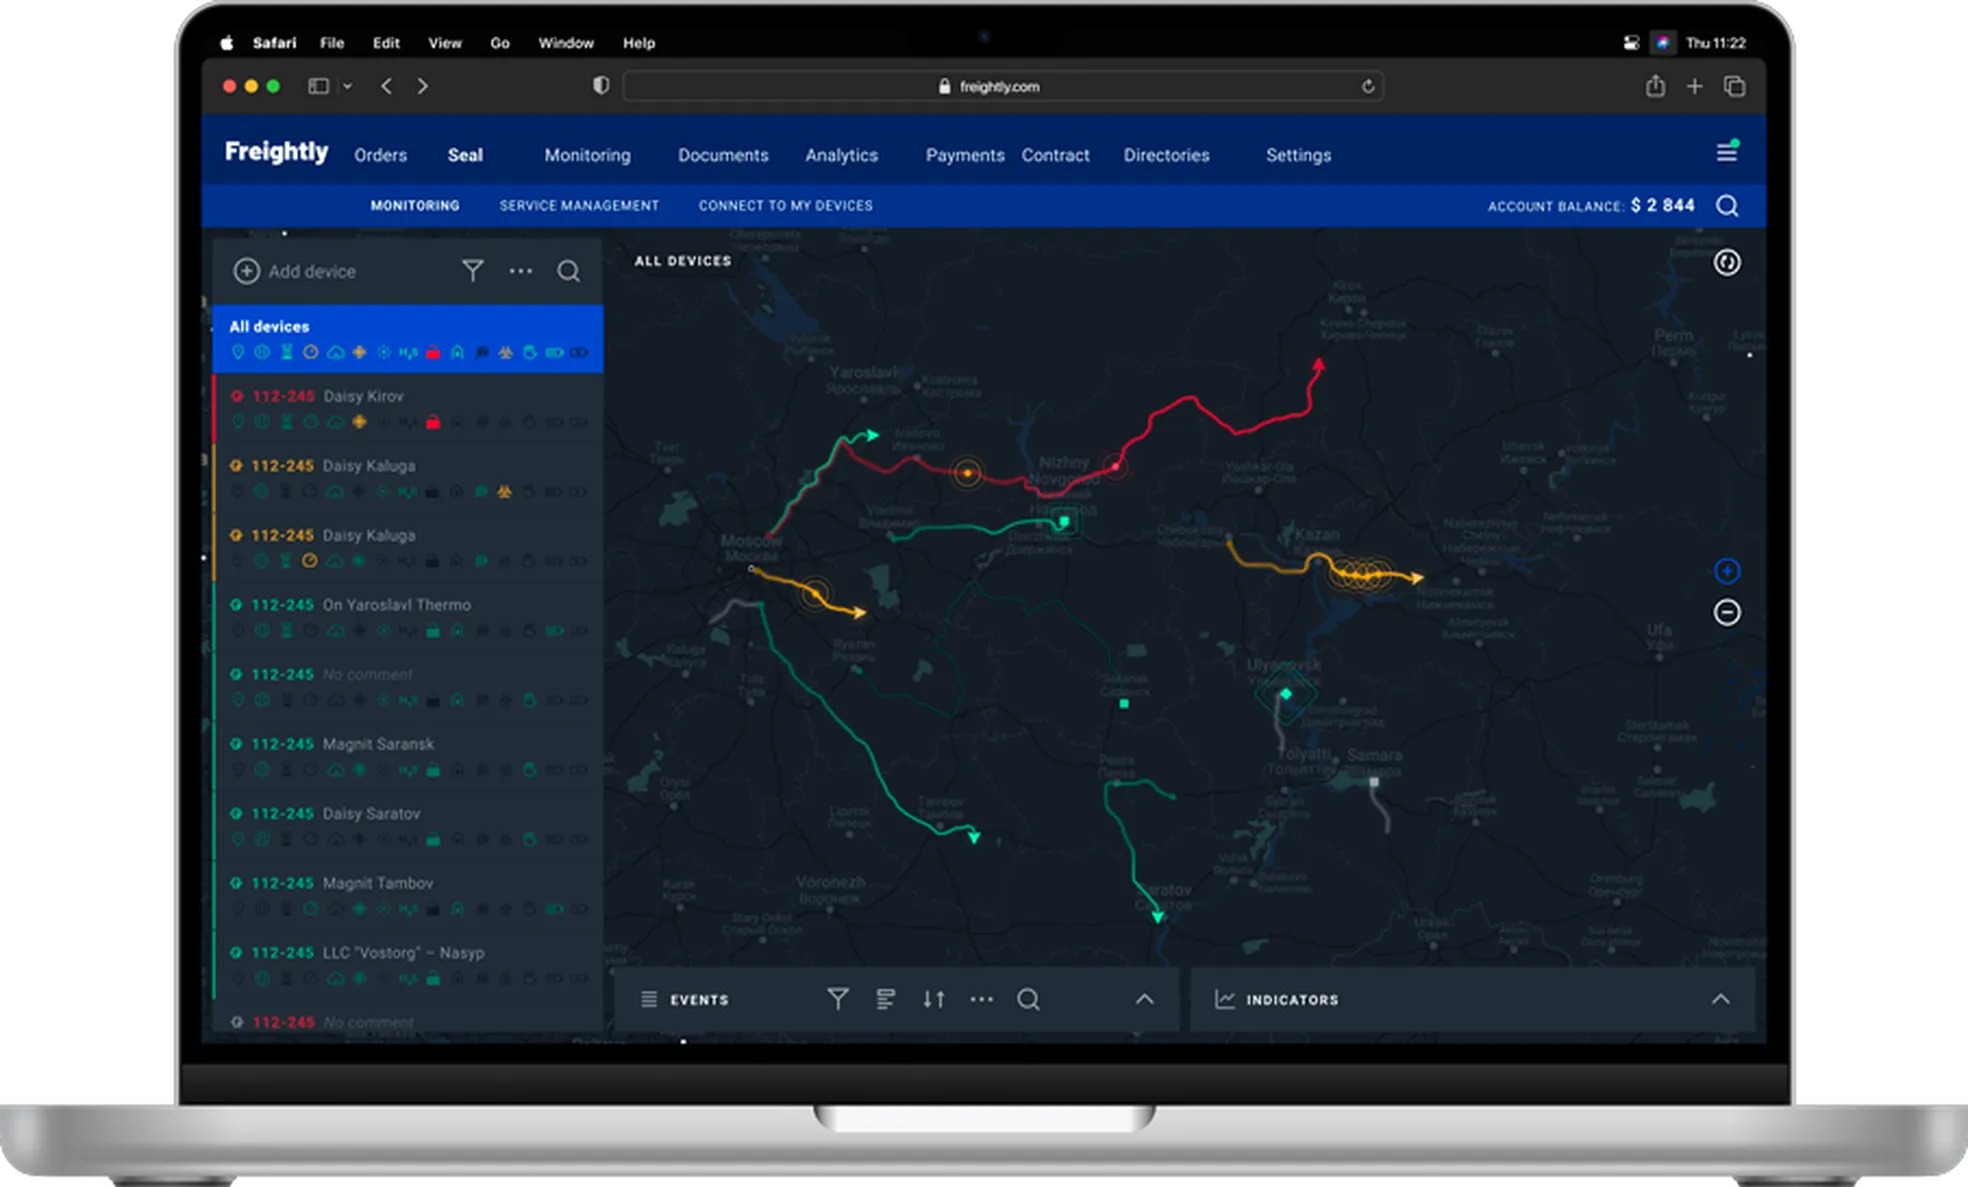Open the hamburger menu in header
The image size is (1968, 1187).
(1727, 152)
